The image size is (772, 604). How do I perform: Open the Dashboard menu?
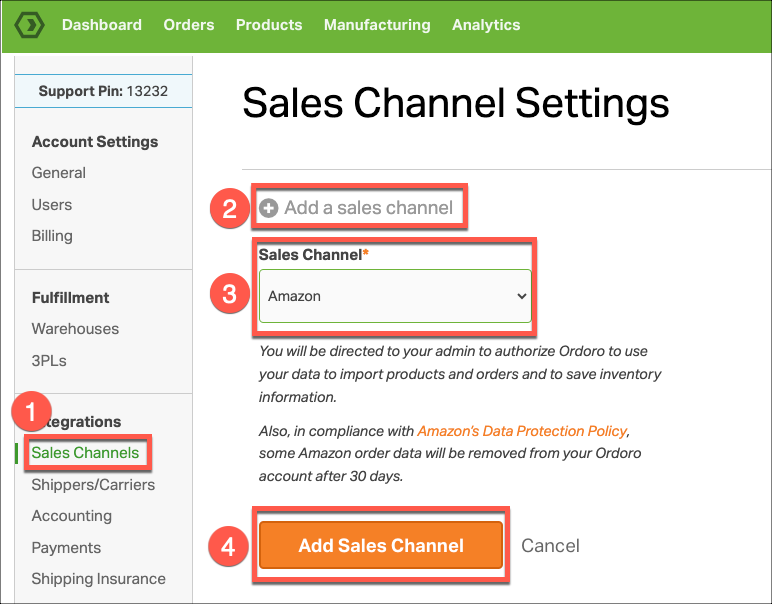101,25
